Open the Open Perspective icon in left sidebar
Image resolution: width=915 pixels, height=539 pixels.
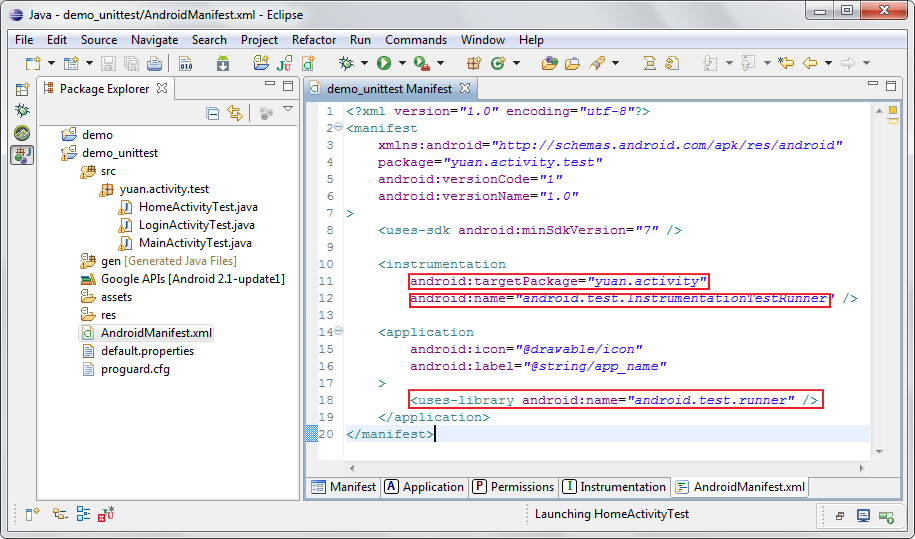pyautogui.click(x=22, y=89)
